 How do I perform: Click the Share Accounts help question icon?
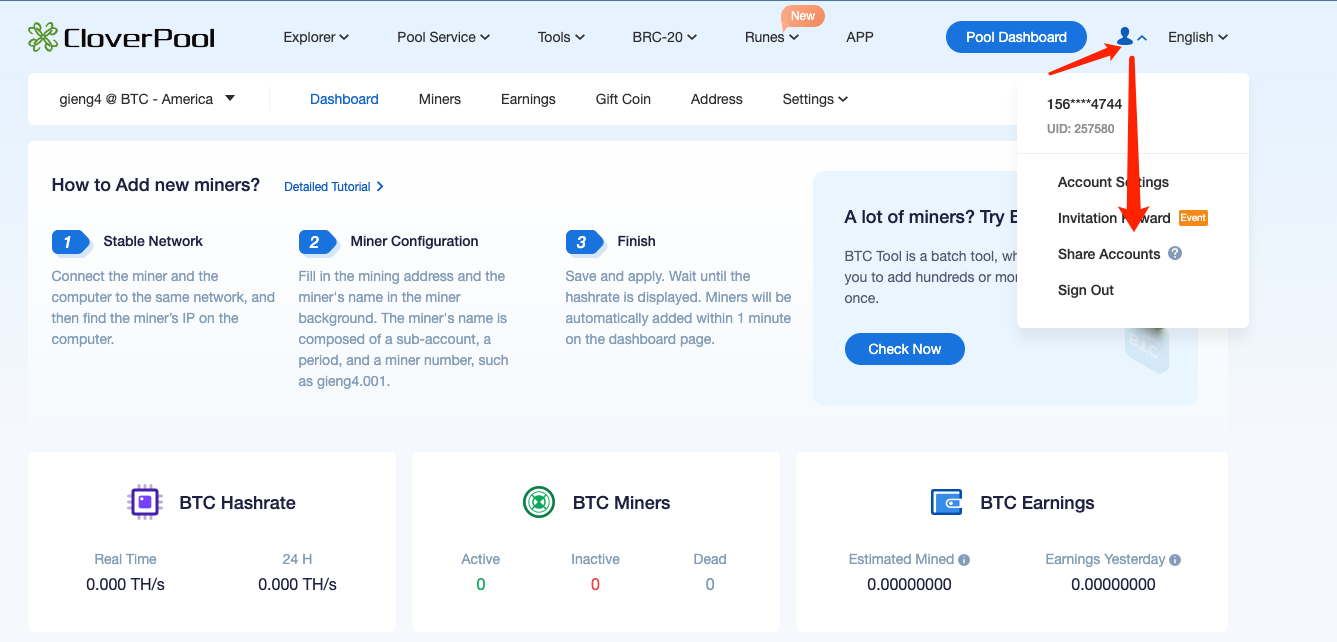coord(1175,254)
